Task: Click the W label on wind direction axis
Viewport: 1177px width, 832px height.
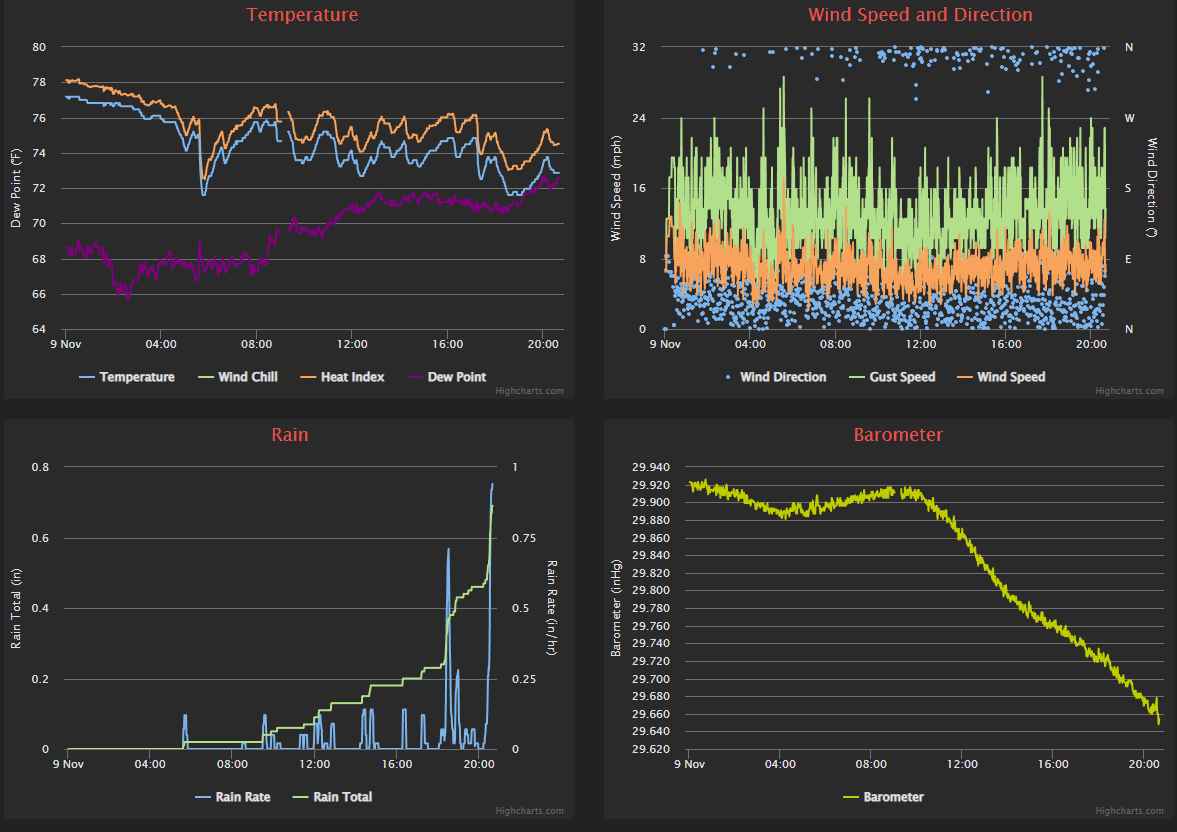Action: [x=1129, y=118]
